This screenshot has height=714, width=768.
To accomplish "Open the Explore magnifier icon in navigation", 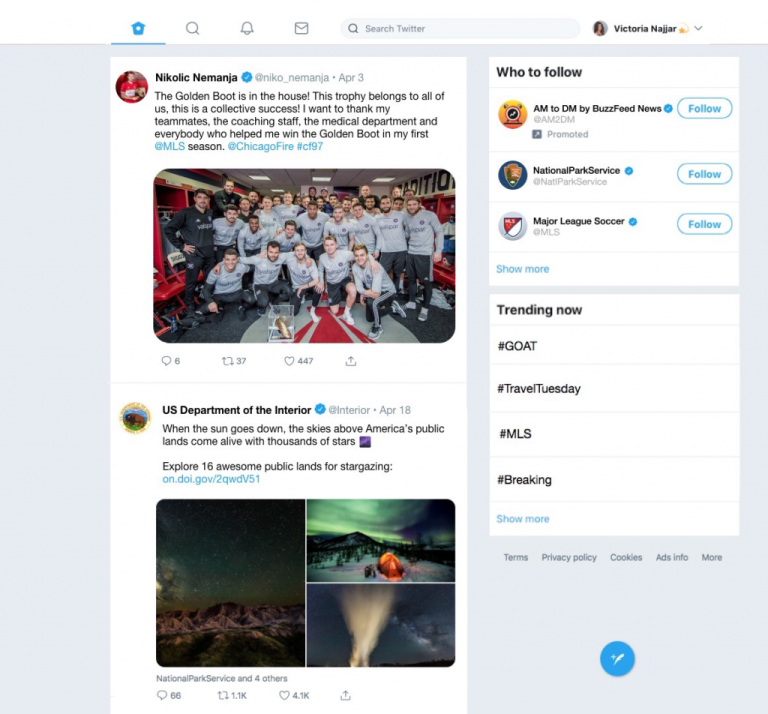I will [192, 28].
